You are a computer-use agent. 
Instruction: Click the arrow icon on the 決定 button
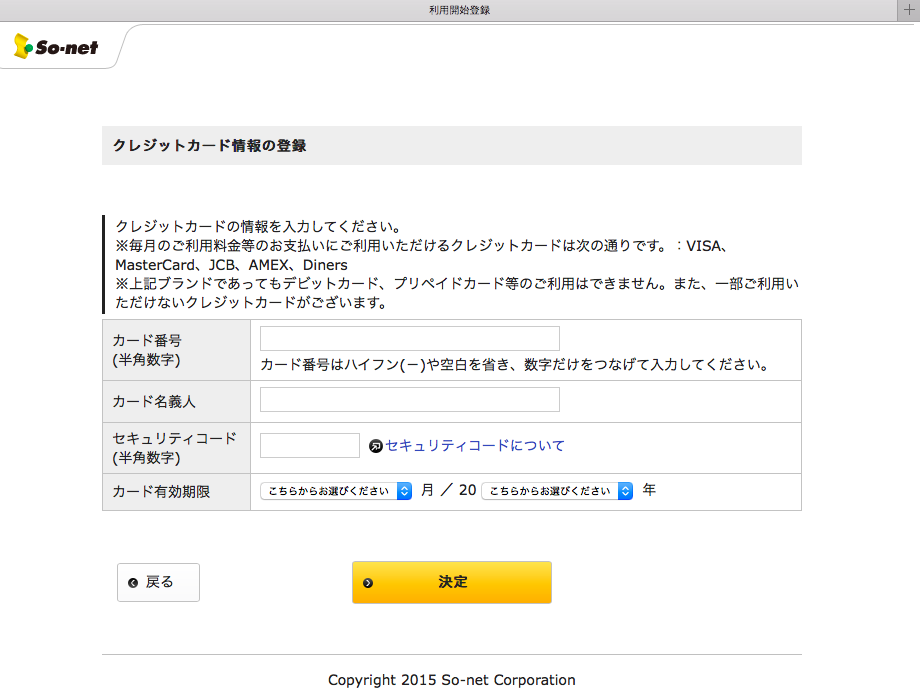368,583
